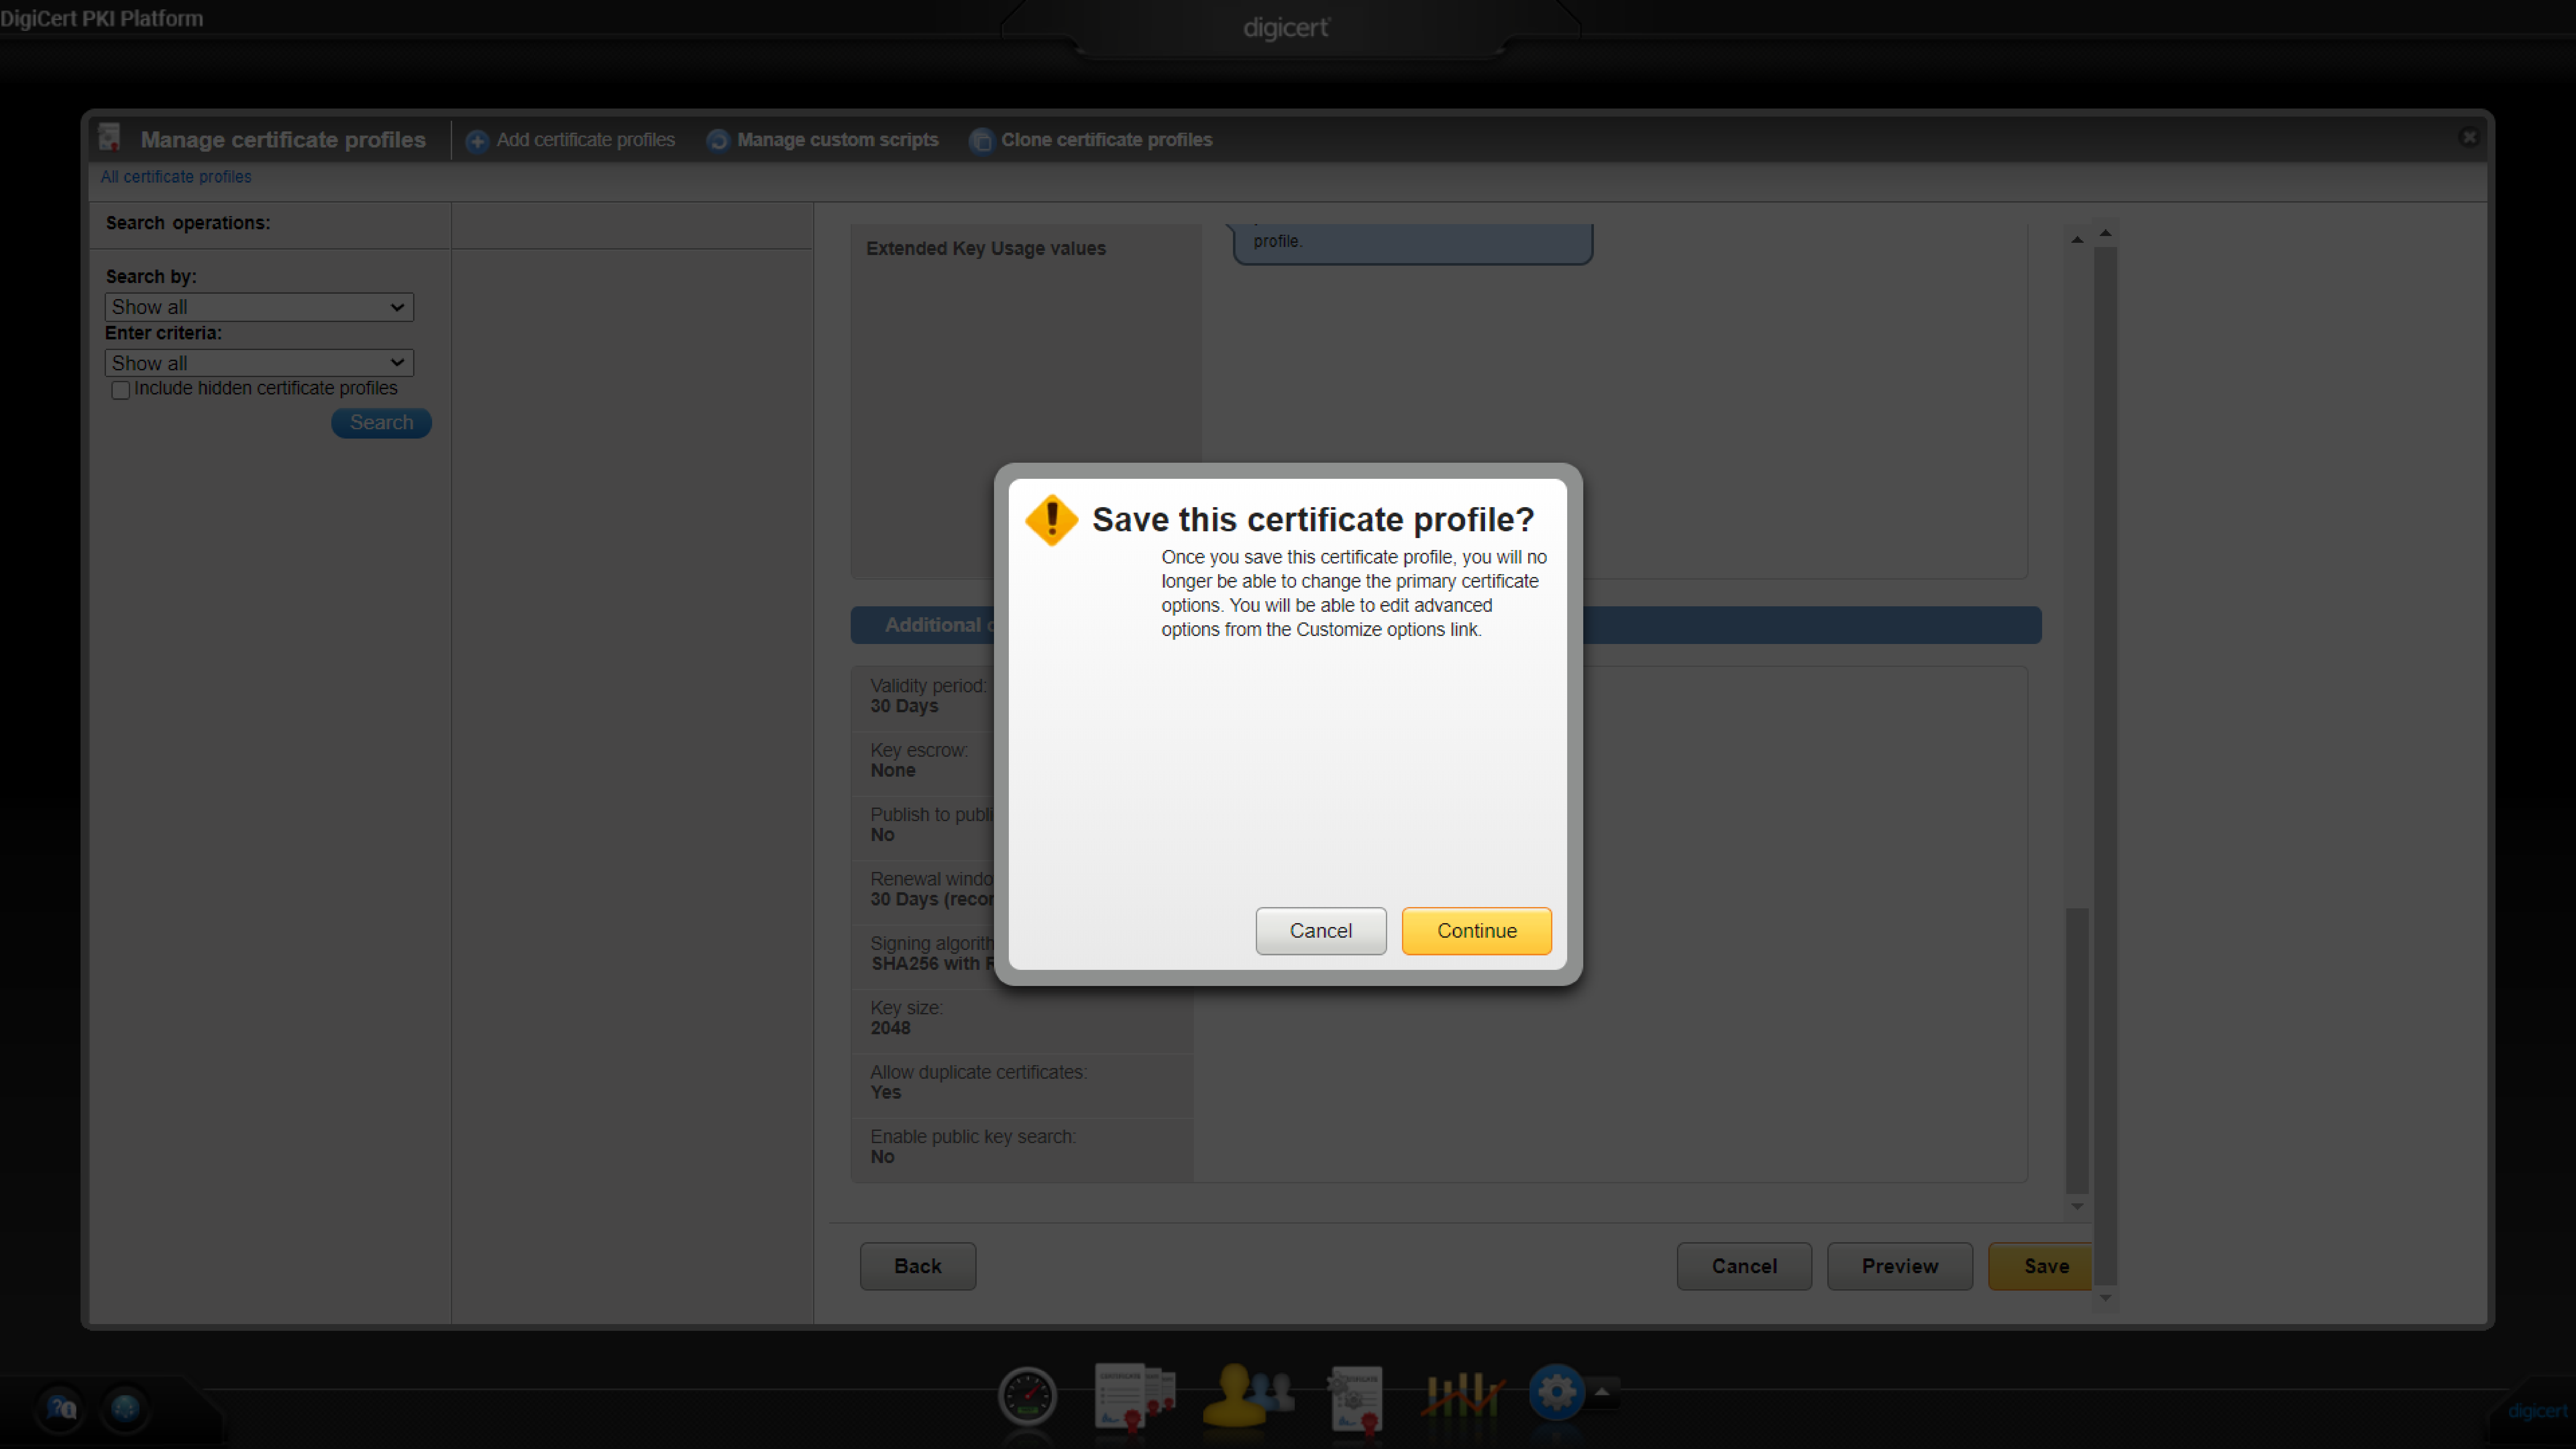Toggle Include hidden certificate profiles checkbox
2576x1449 pixels.
coord(121,390)
